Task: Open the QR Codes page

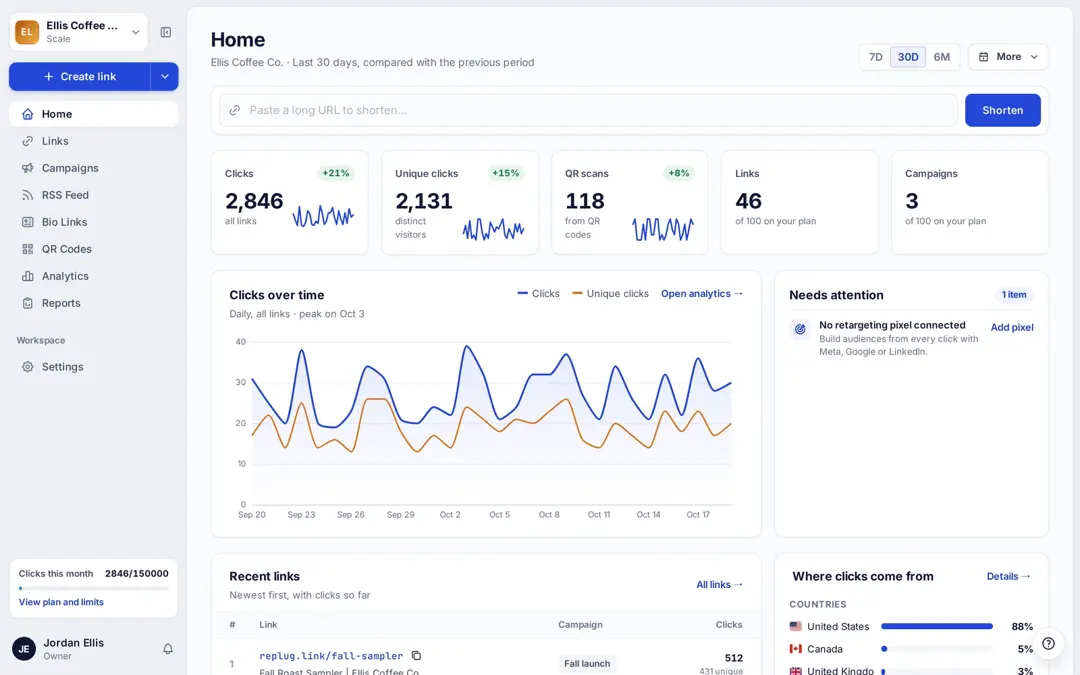Action: pos(94,249)
